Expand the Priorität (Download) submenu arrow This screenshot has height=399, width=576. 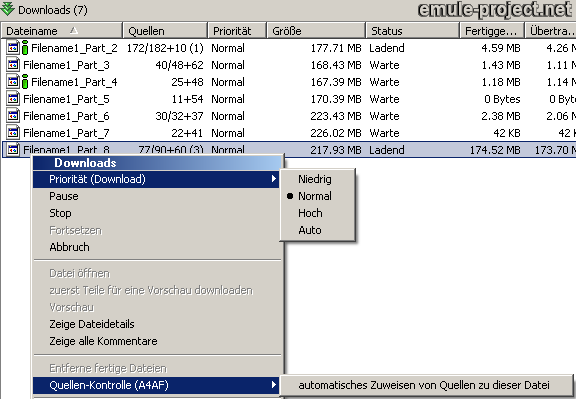(273, 179)
